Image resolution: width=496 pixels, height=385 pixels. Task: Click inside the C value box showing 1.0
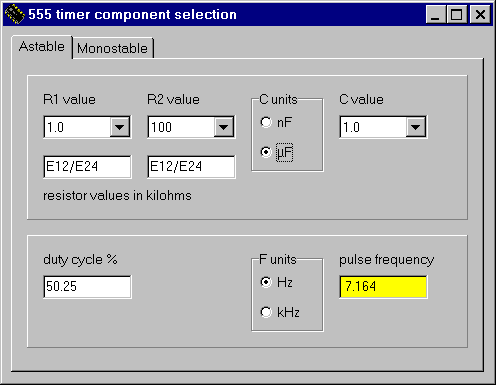[x=373, y=127]
